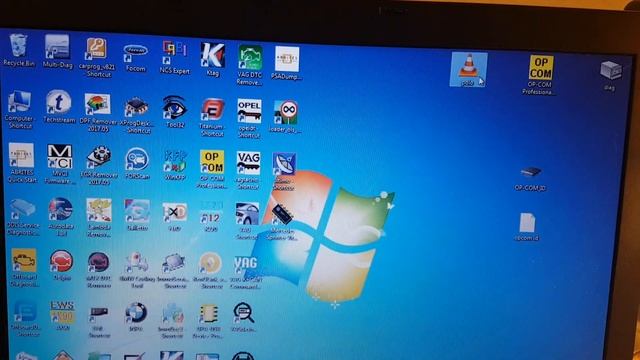This screenshot has width=640, height=360.
Task: Open the diag drive icon
Action: (611, 70)
